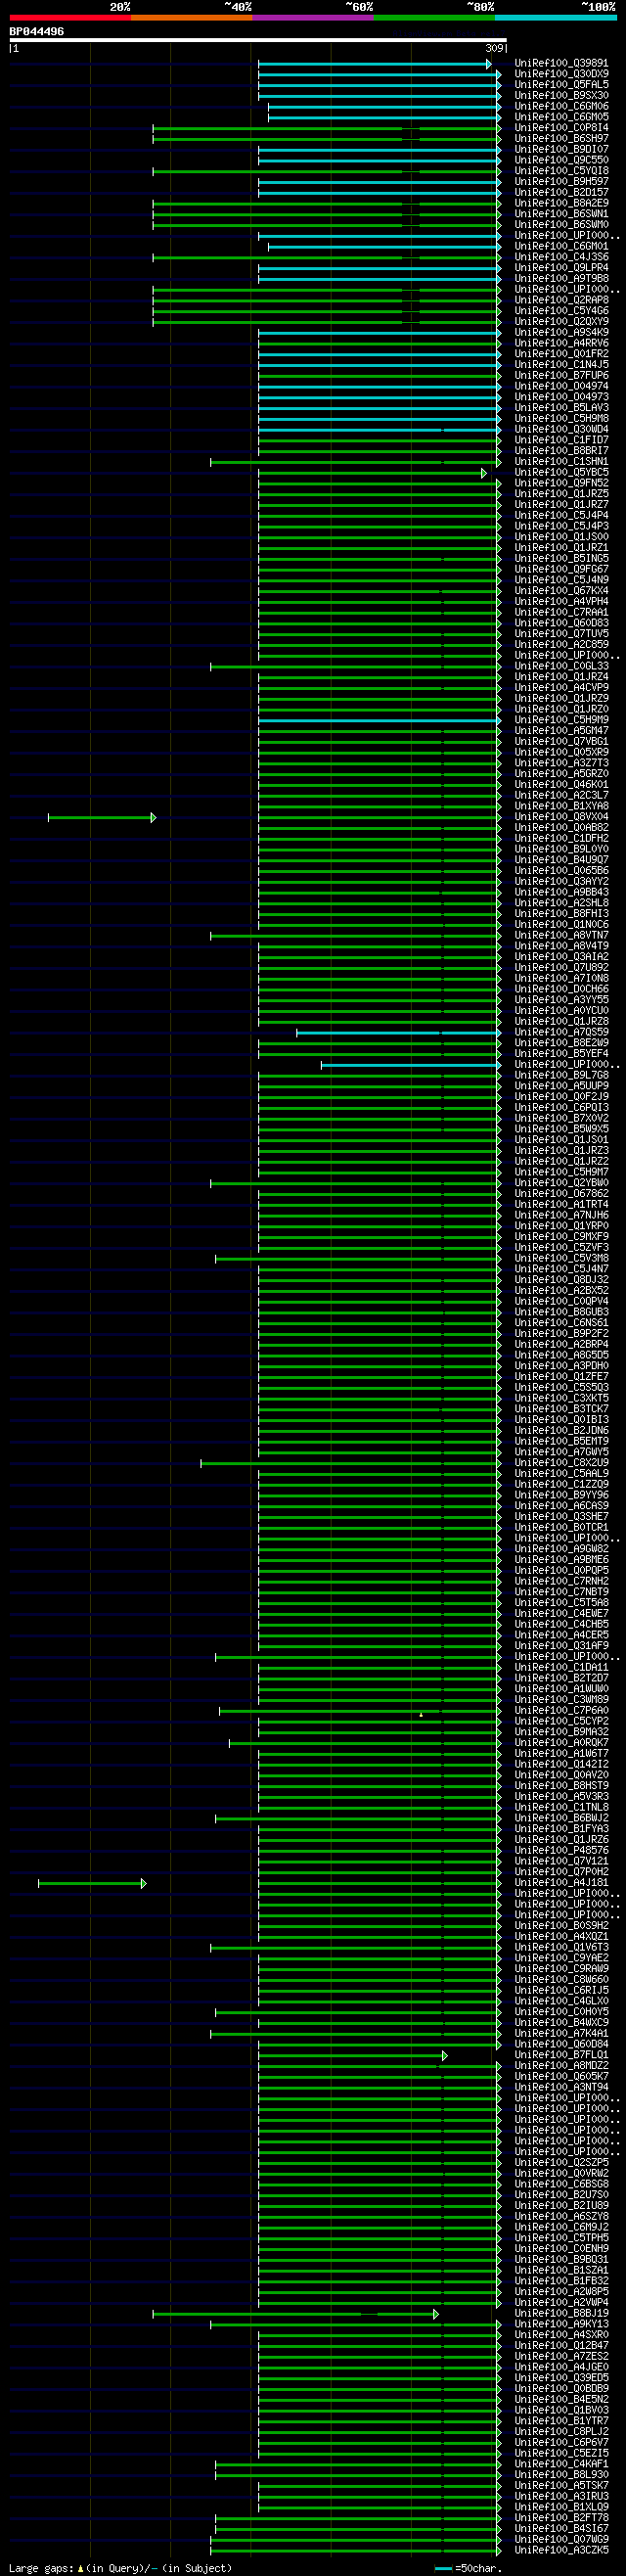This screenshot has width=626, height=2576.
Task: Select the UniRef100_C6GM06 hit label
Action: point(562,106)
